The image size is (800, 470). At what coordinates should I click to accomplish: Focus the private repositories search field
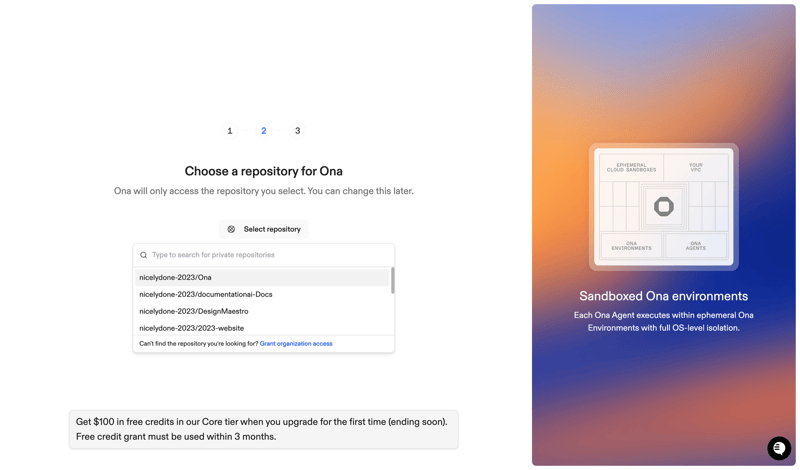pyautogui.click(x=264, y=255)
